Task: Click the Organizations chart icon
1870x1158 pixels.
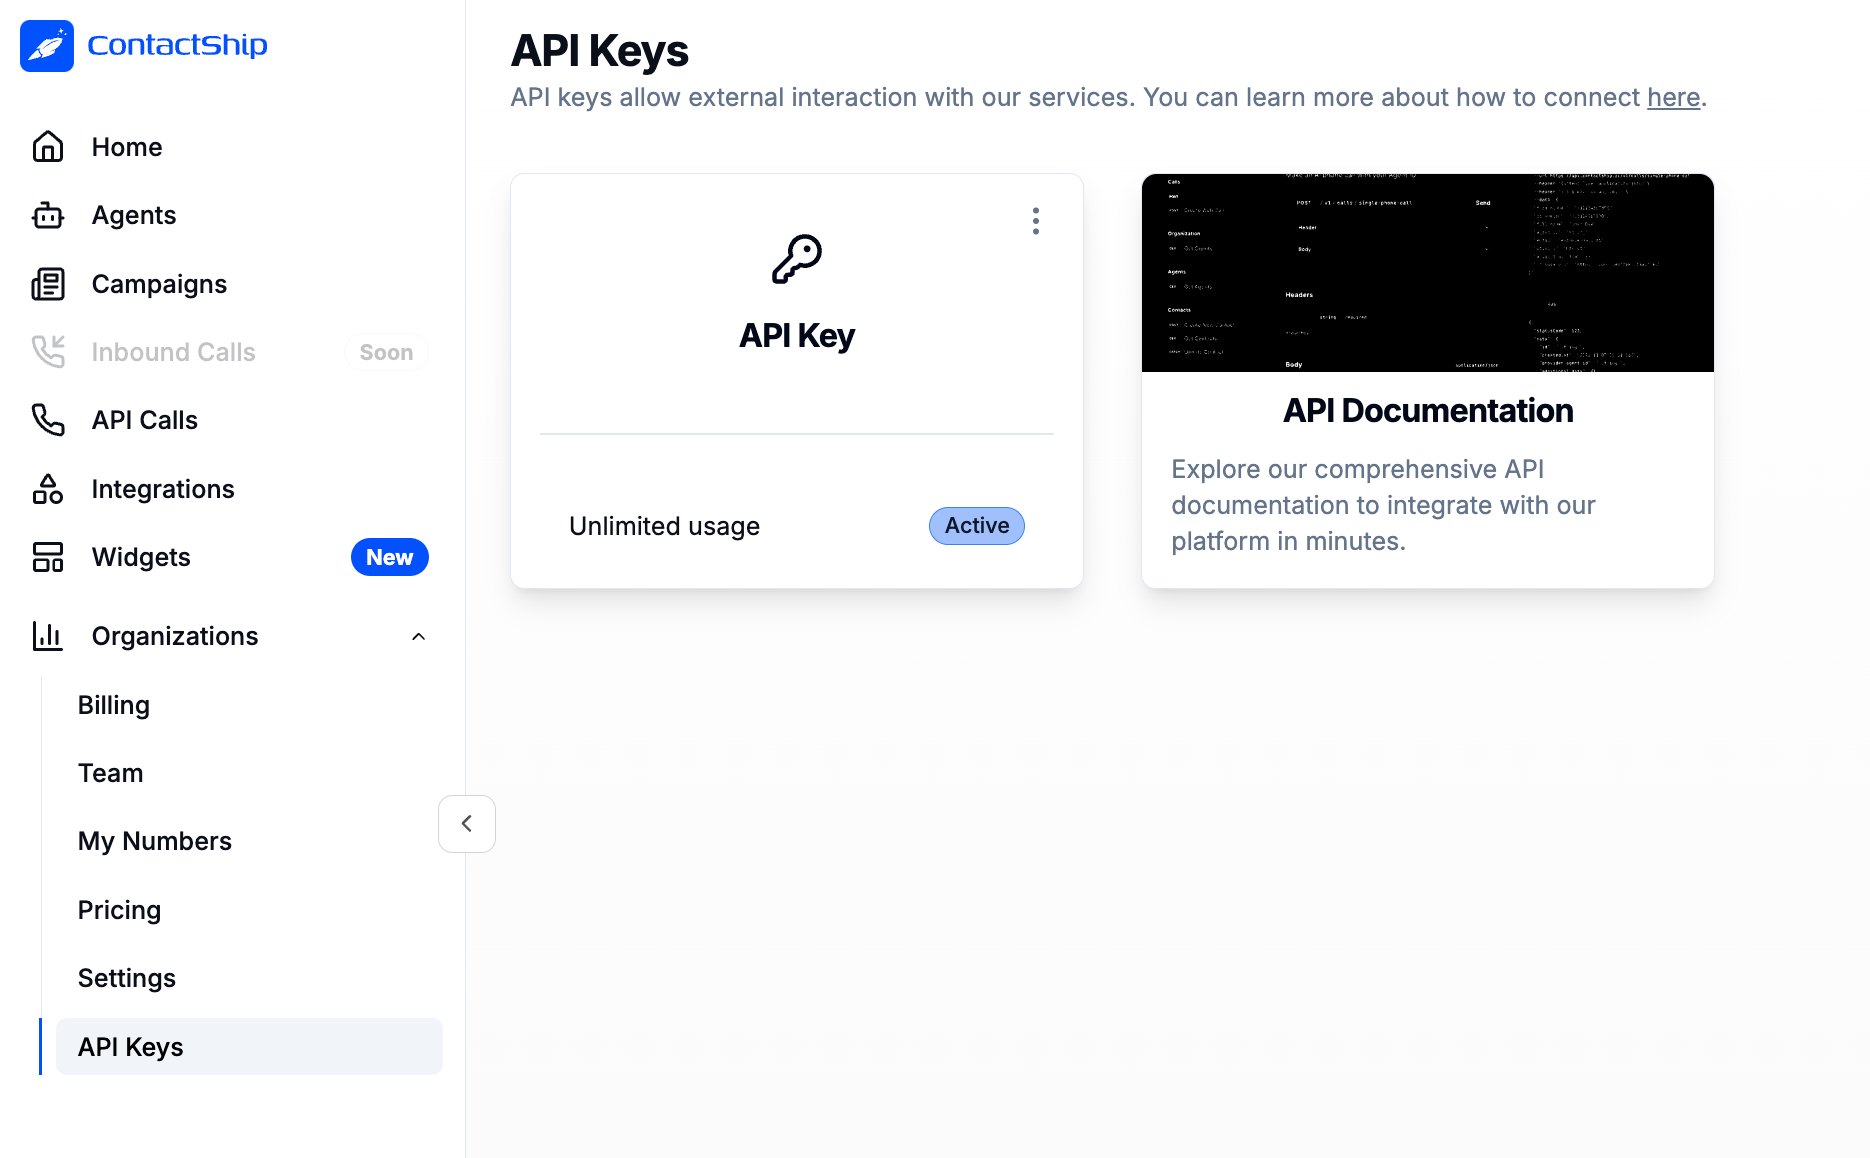Action: [x=47, y=636]
